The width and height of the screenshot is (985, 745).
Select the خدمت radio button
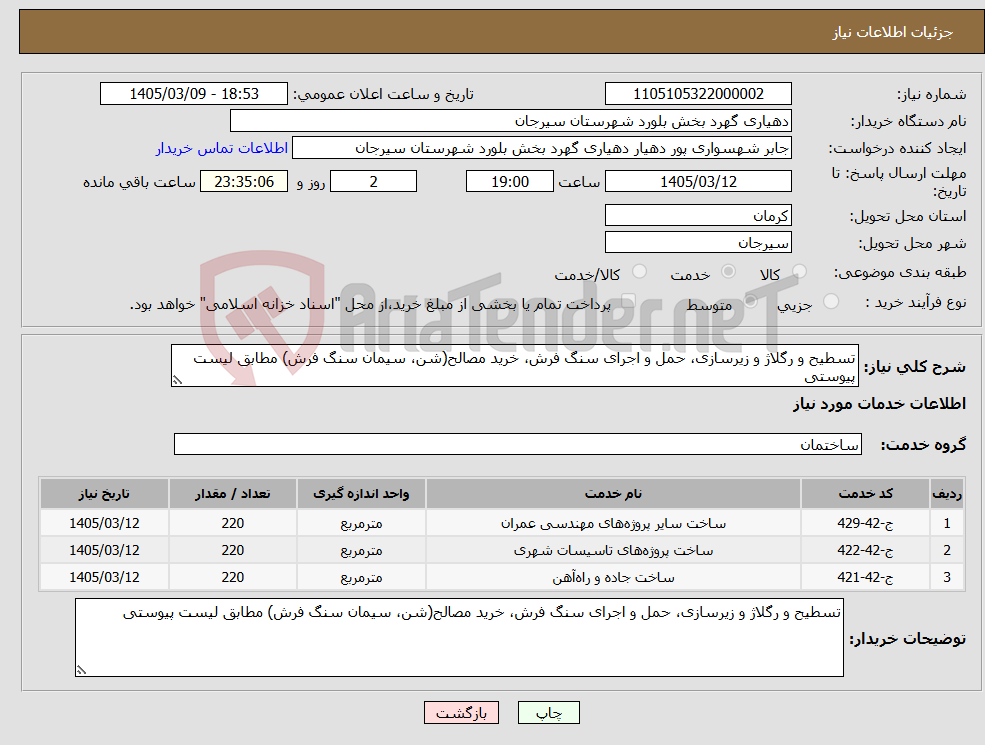(x=728, y=271)
